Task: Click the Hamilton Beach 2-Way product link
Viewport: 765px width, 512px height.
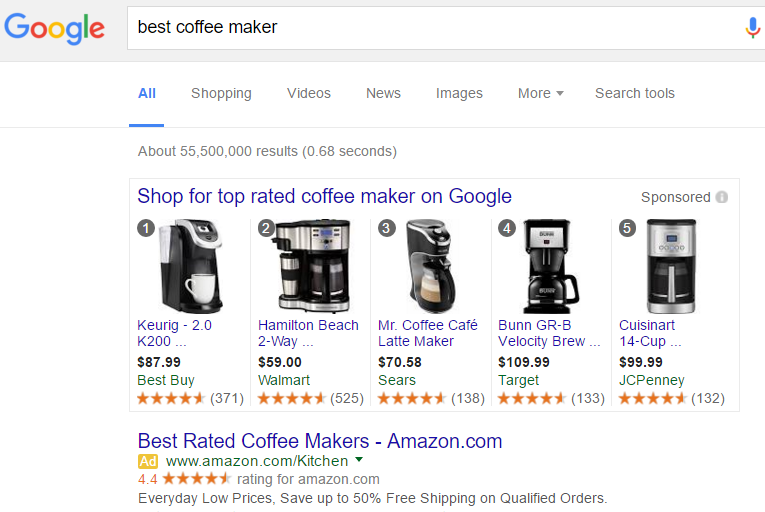Action: click(x=308, y=333)
